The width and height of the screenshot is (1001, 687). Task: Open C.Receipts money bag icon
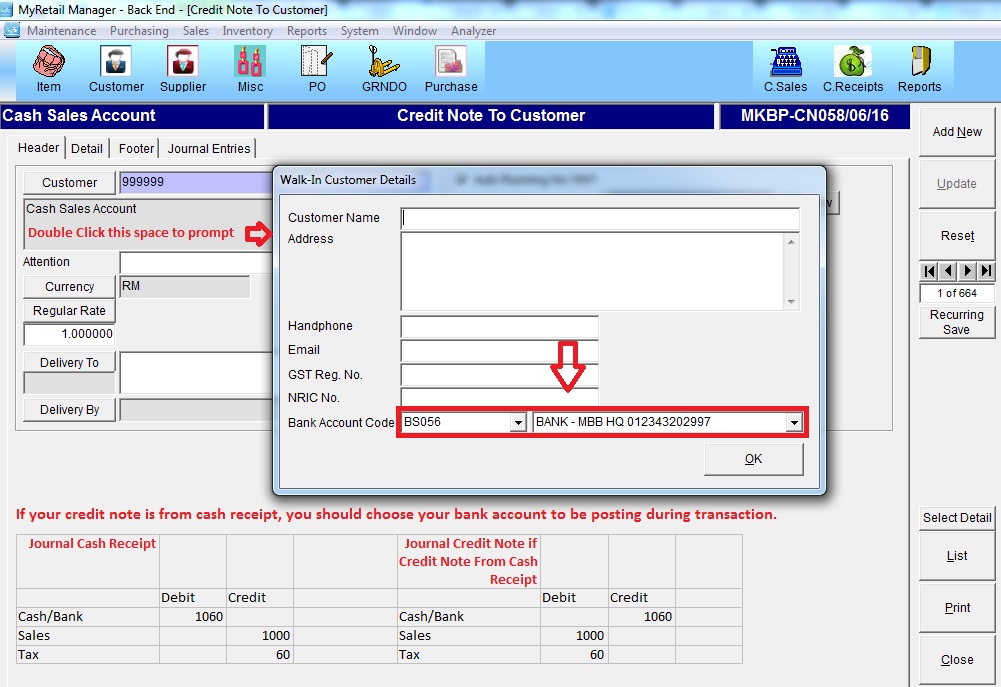point(852,68)
